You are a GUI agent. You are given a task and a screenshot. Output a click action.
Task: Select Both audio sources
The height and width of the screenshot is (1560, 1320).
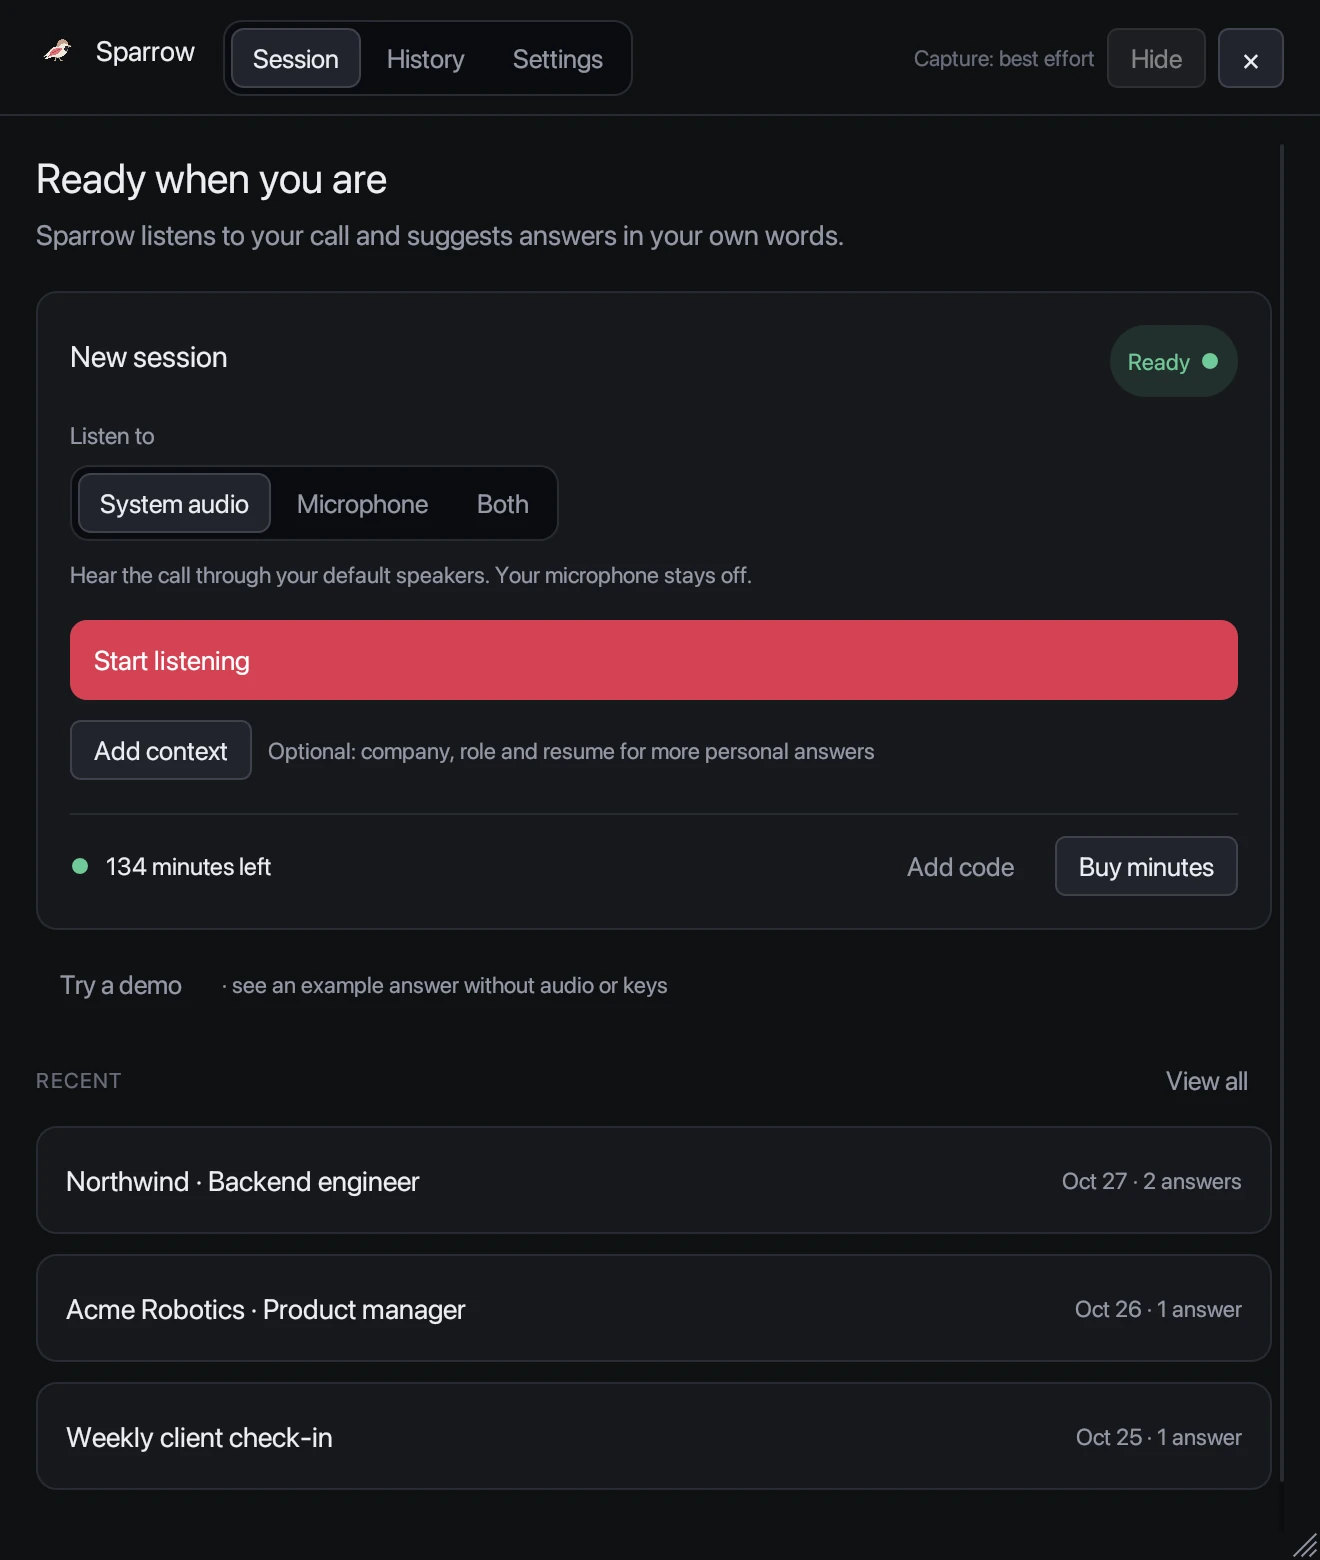(x=502, y=504)
